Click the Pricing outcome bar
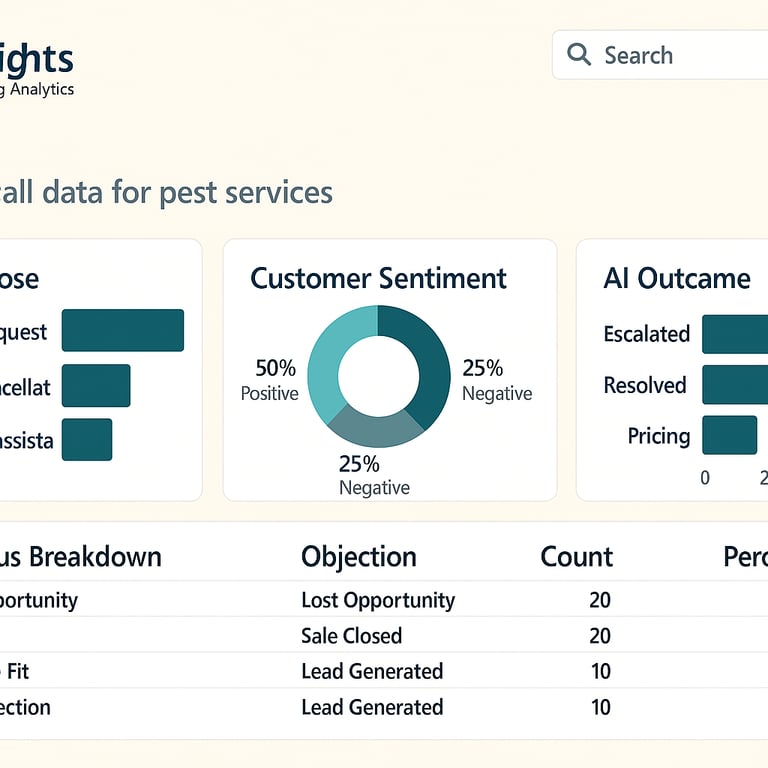The image size is (768, 768). [729, 436]
